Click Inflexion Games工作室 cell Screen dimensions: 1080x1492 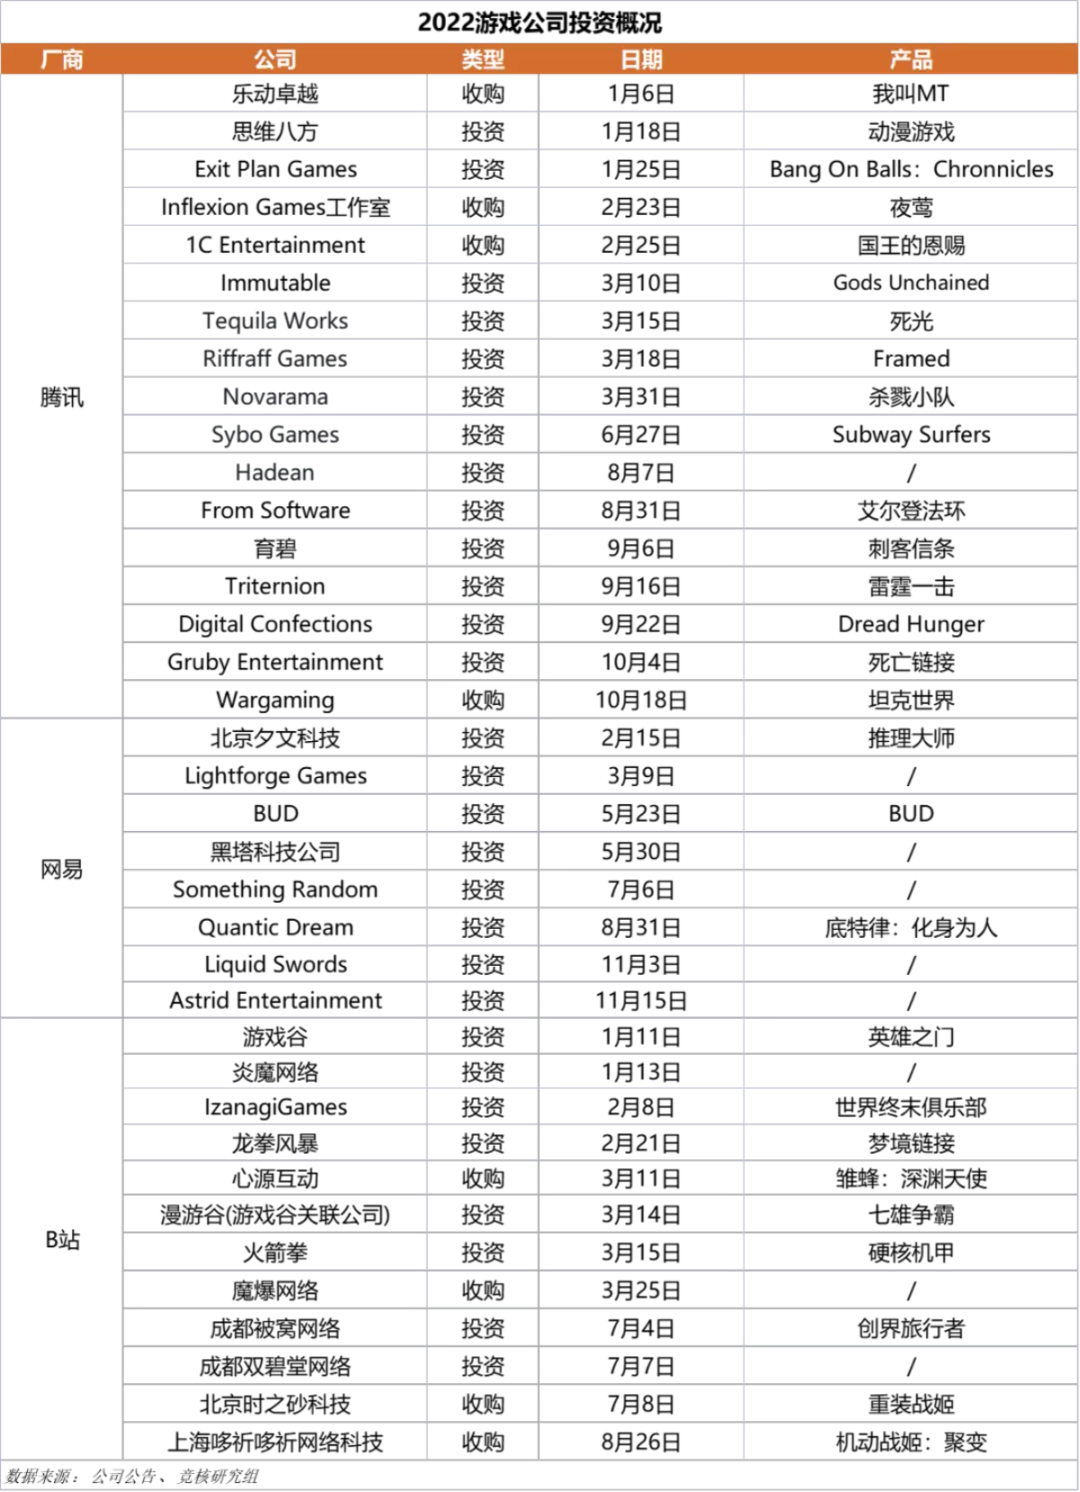(275, 207)
